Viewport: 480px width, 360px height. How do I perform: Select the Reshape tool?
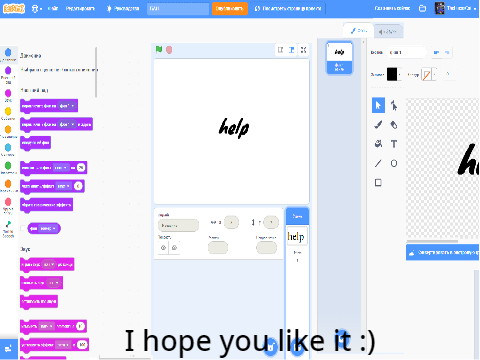(x=394, y=105)
